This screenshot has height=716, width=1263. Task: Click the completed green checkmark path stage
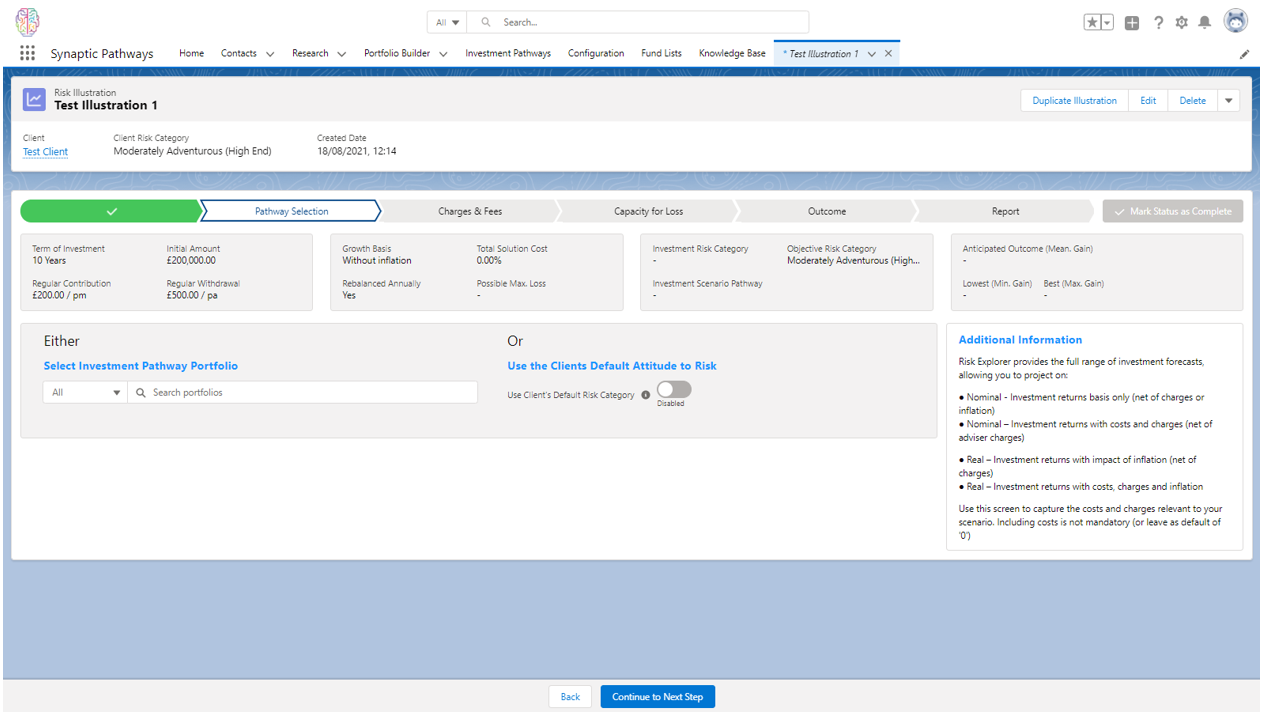coord(110,211)
